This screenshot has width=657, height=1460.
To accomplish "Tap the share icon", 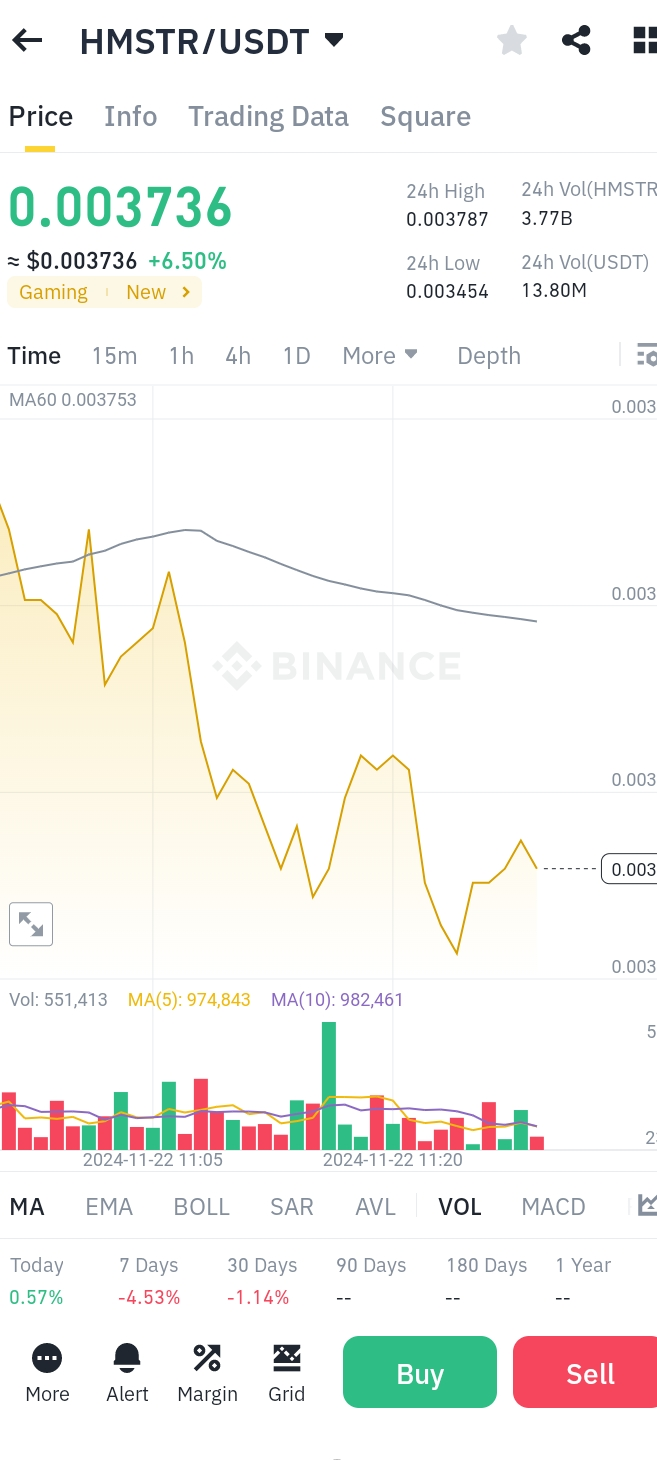I will point(576,41).
